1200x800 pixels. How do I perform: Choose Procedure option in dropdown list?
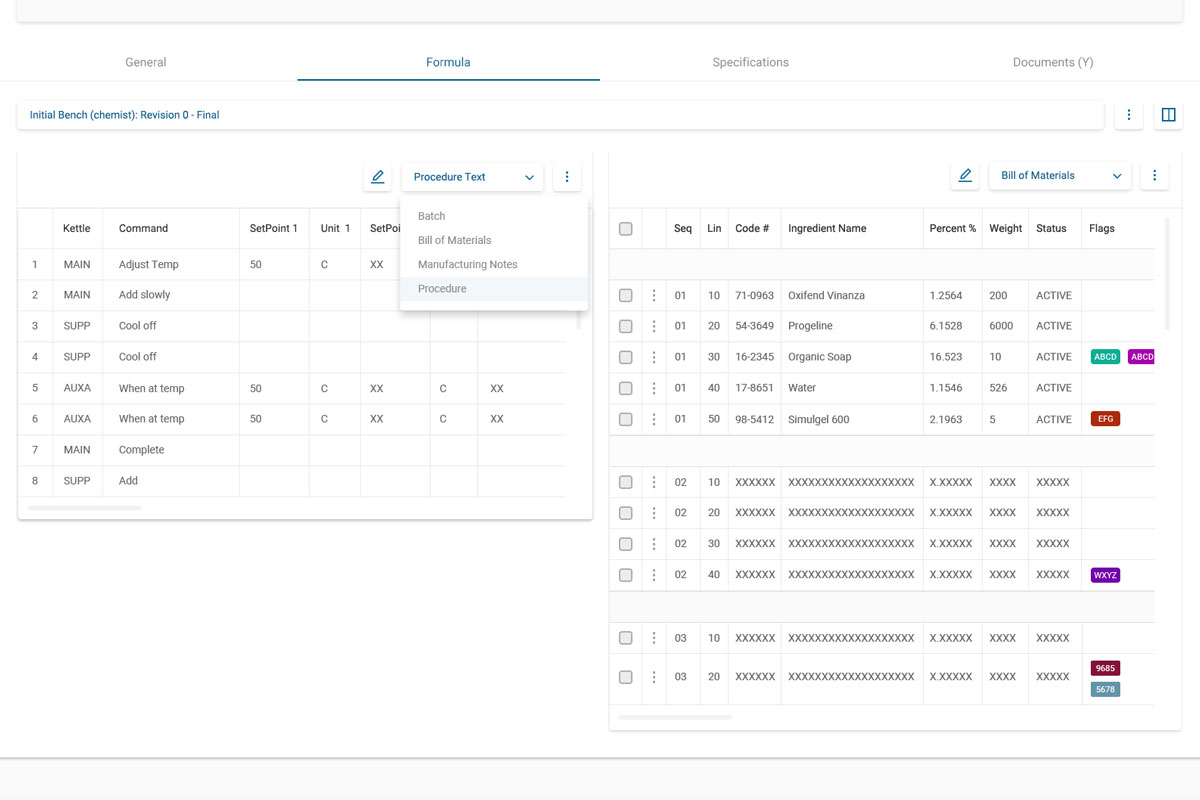494,289
